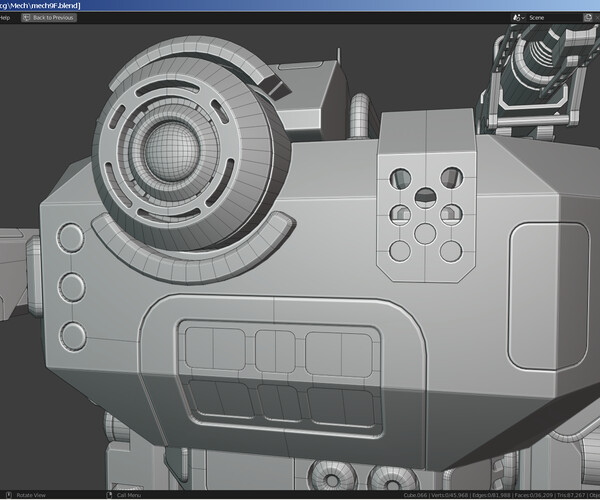Click the top-left hole of missile pod
The image size is (600, 500).
point(400,177)
